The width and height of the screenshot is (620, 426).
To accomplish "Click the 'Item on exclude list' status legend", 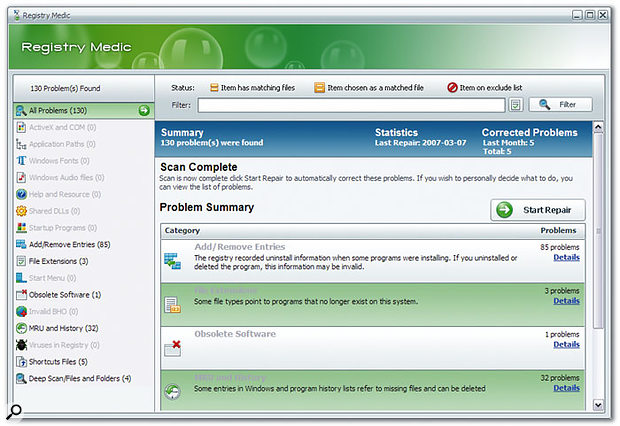I will coord(485,88).
